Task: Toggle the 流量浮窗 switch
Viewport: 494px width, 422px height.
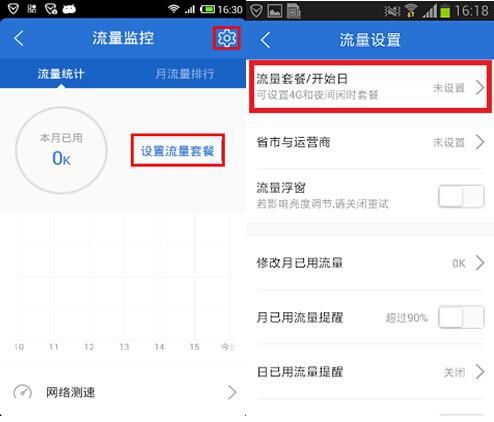Action: (461, 196)
